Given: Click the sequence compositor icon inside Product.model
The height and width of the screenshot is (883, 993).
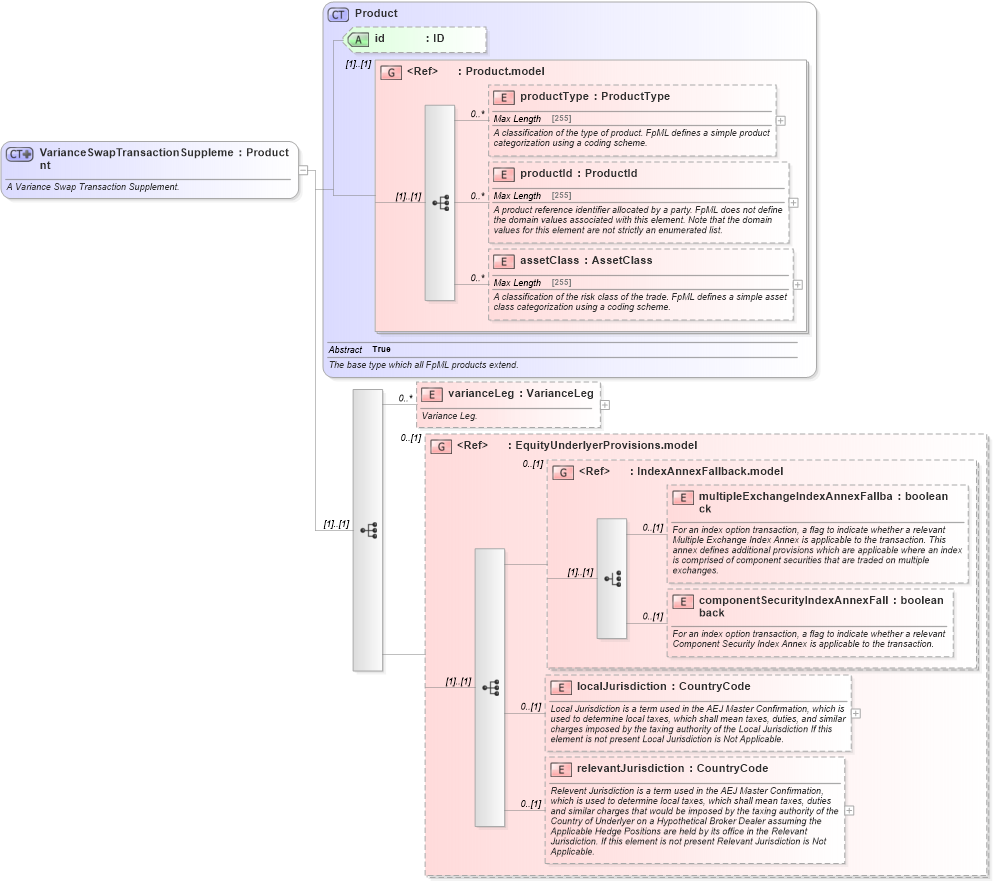Looking at the screenshot, I should tap(441, 203).
